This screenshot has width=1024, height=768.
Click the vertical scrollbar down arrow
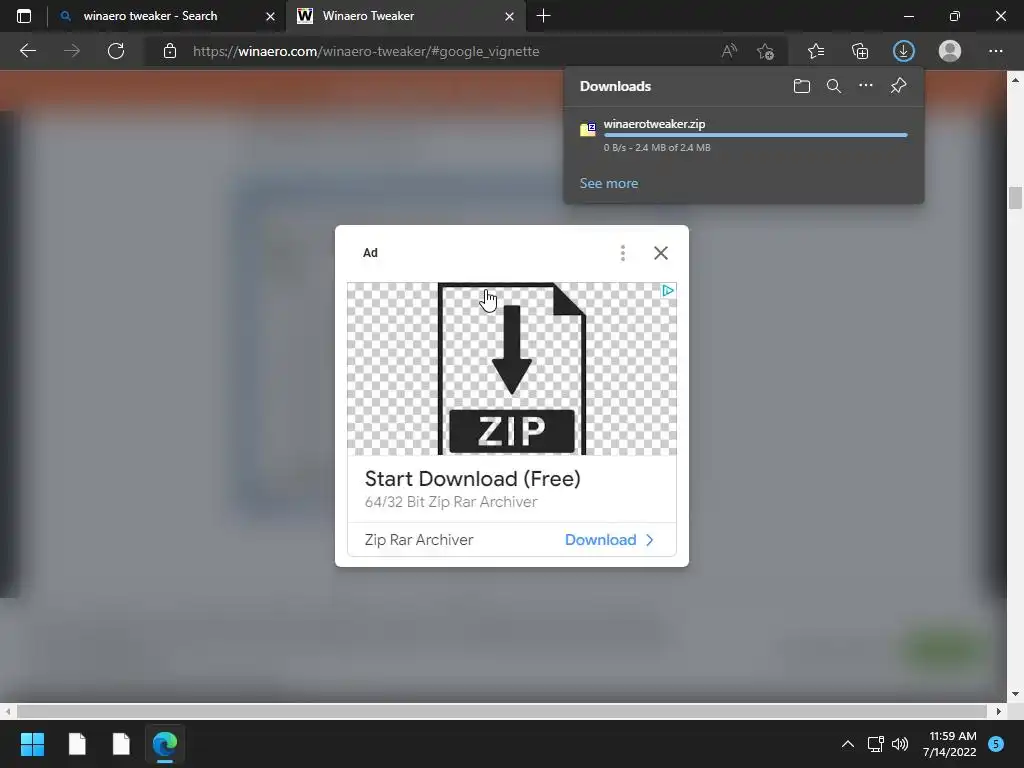1015,694
